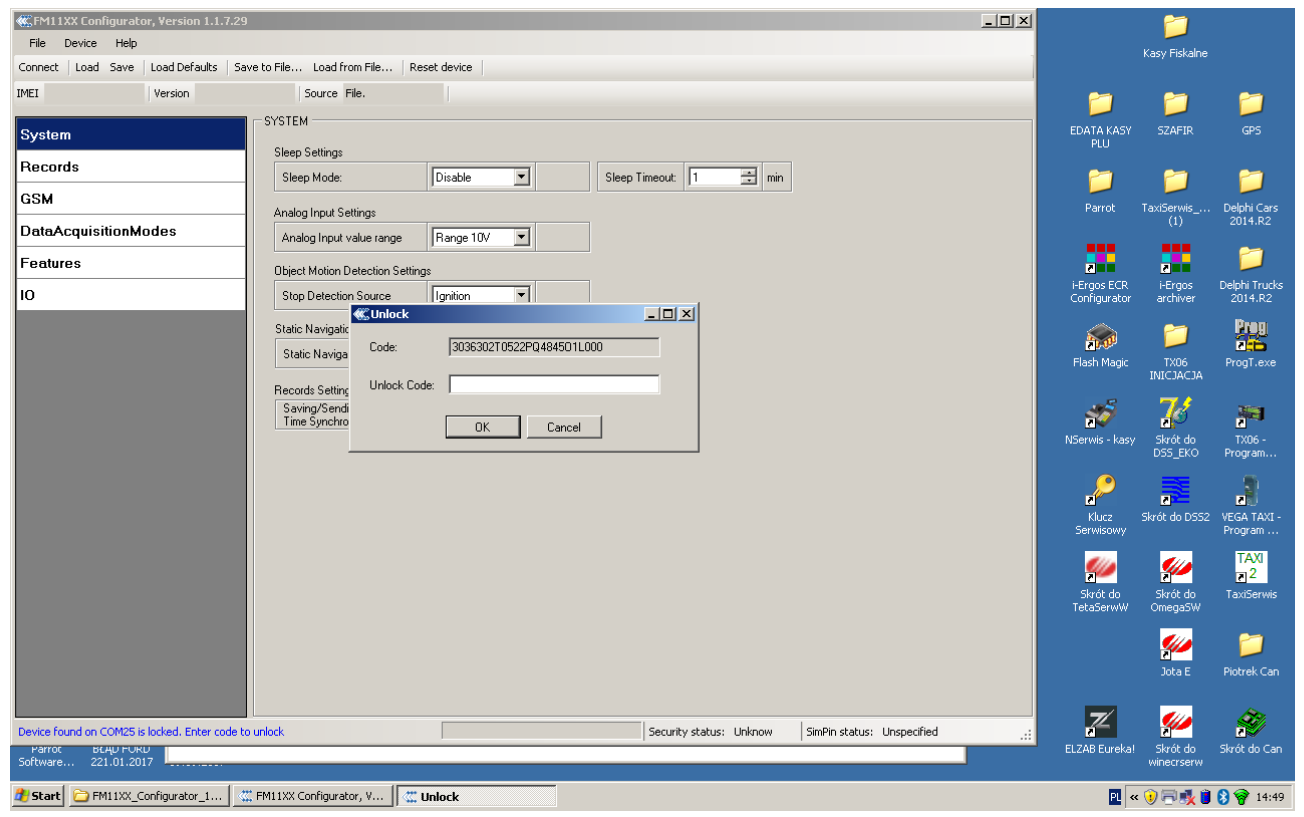Open the File menu

(x=38, y=43)
